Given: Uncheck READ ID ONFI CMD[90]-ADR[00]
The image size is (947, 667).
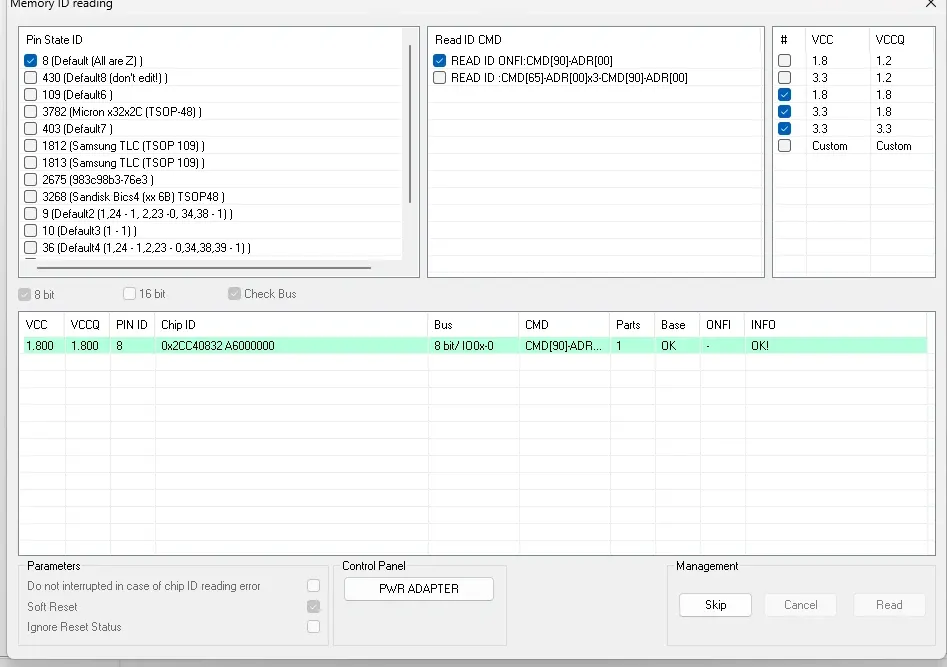Looking at the screenshot, I should (440, 60).
